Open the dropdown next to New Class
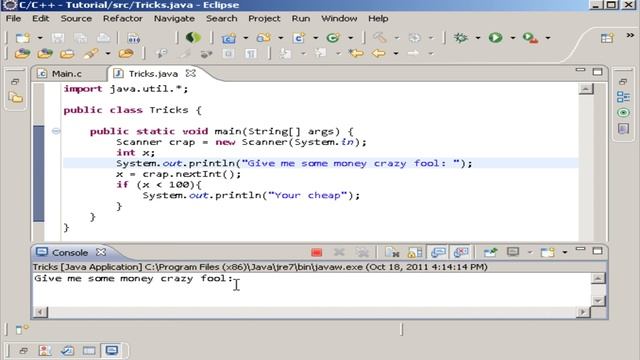The height and width of the screenshot is (360, 640). 351,38
